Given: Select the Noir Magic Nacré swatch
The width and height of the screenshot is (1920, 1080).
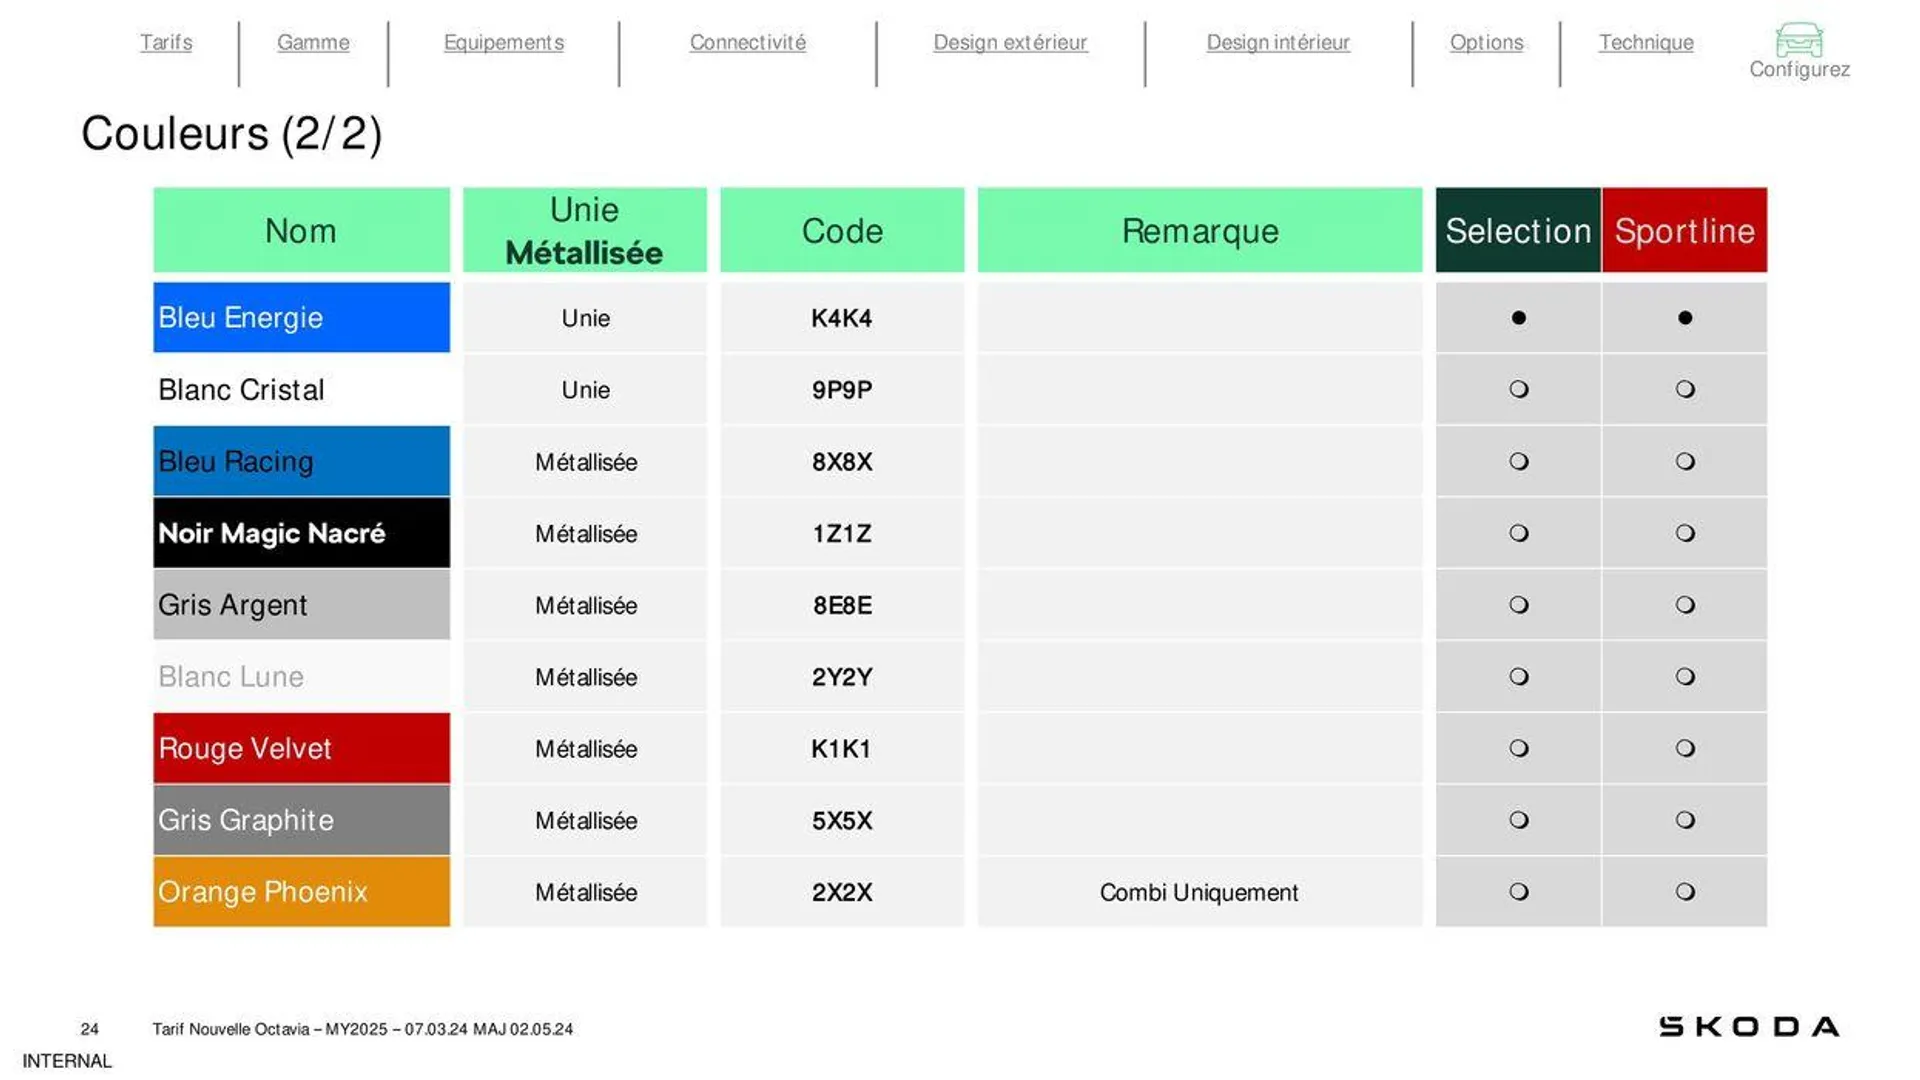Looking at the screenshot, I should tap(301, 533).
